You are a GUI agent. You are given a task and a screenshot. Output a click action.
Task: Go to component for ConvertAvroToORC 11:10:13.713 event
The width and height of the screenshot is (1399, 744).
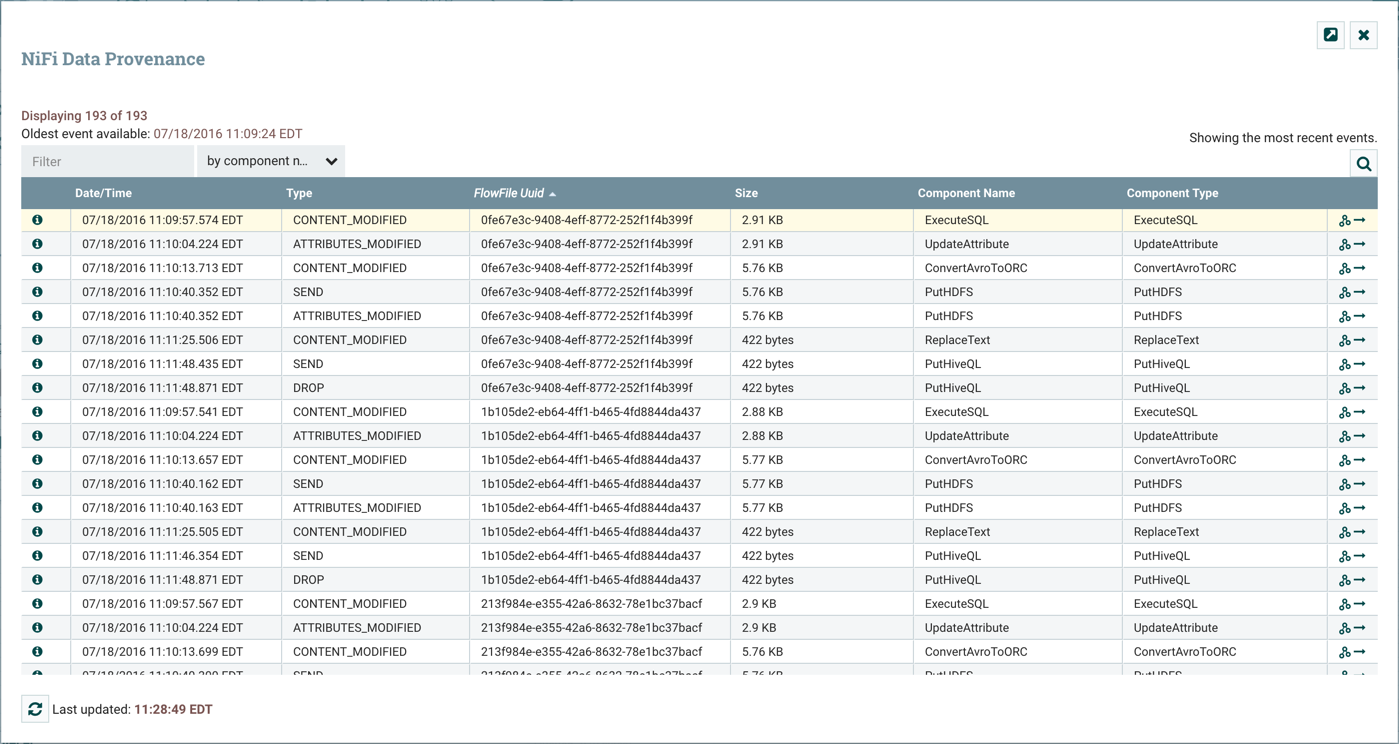pos(1360,268)
